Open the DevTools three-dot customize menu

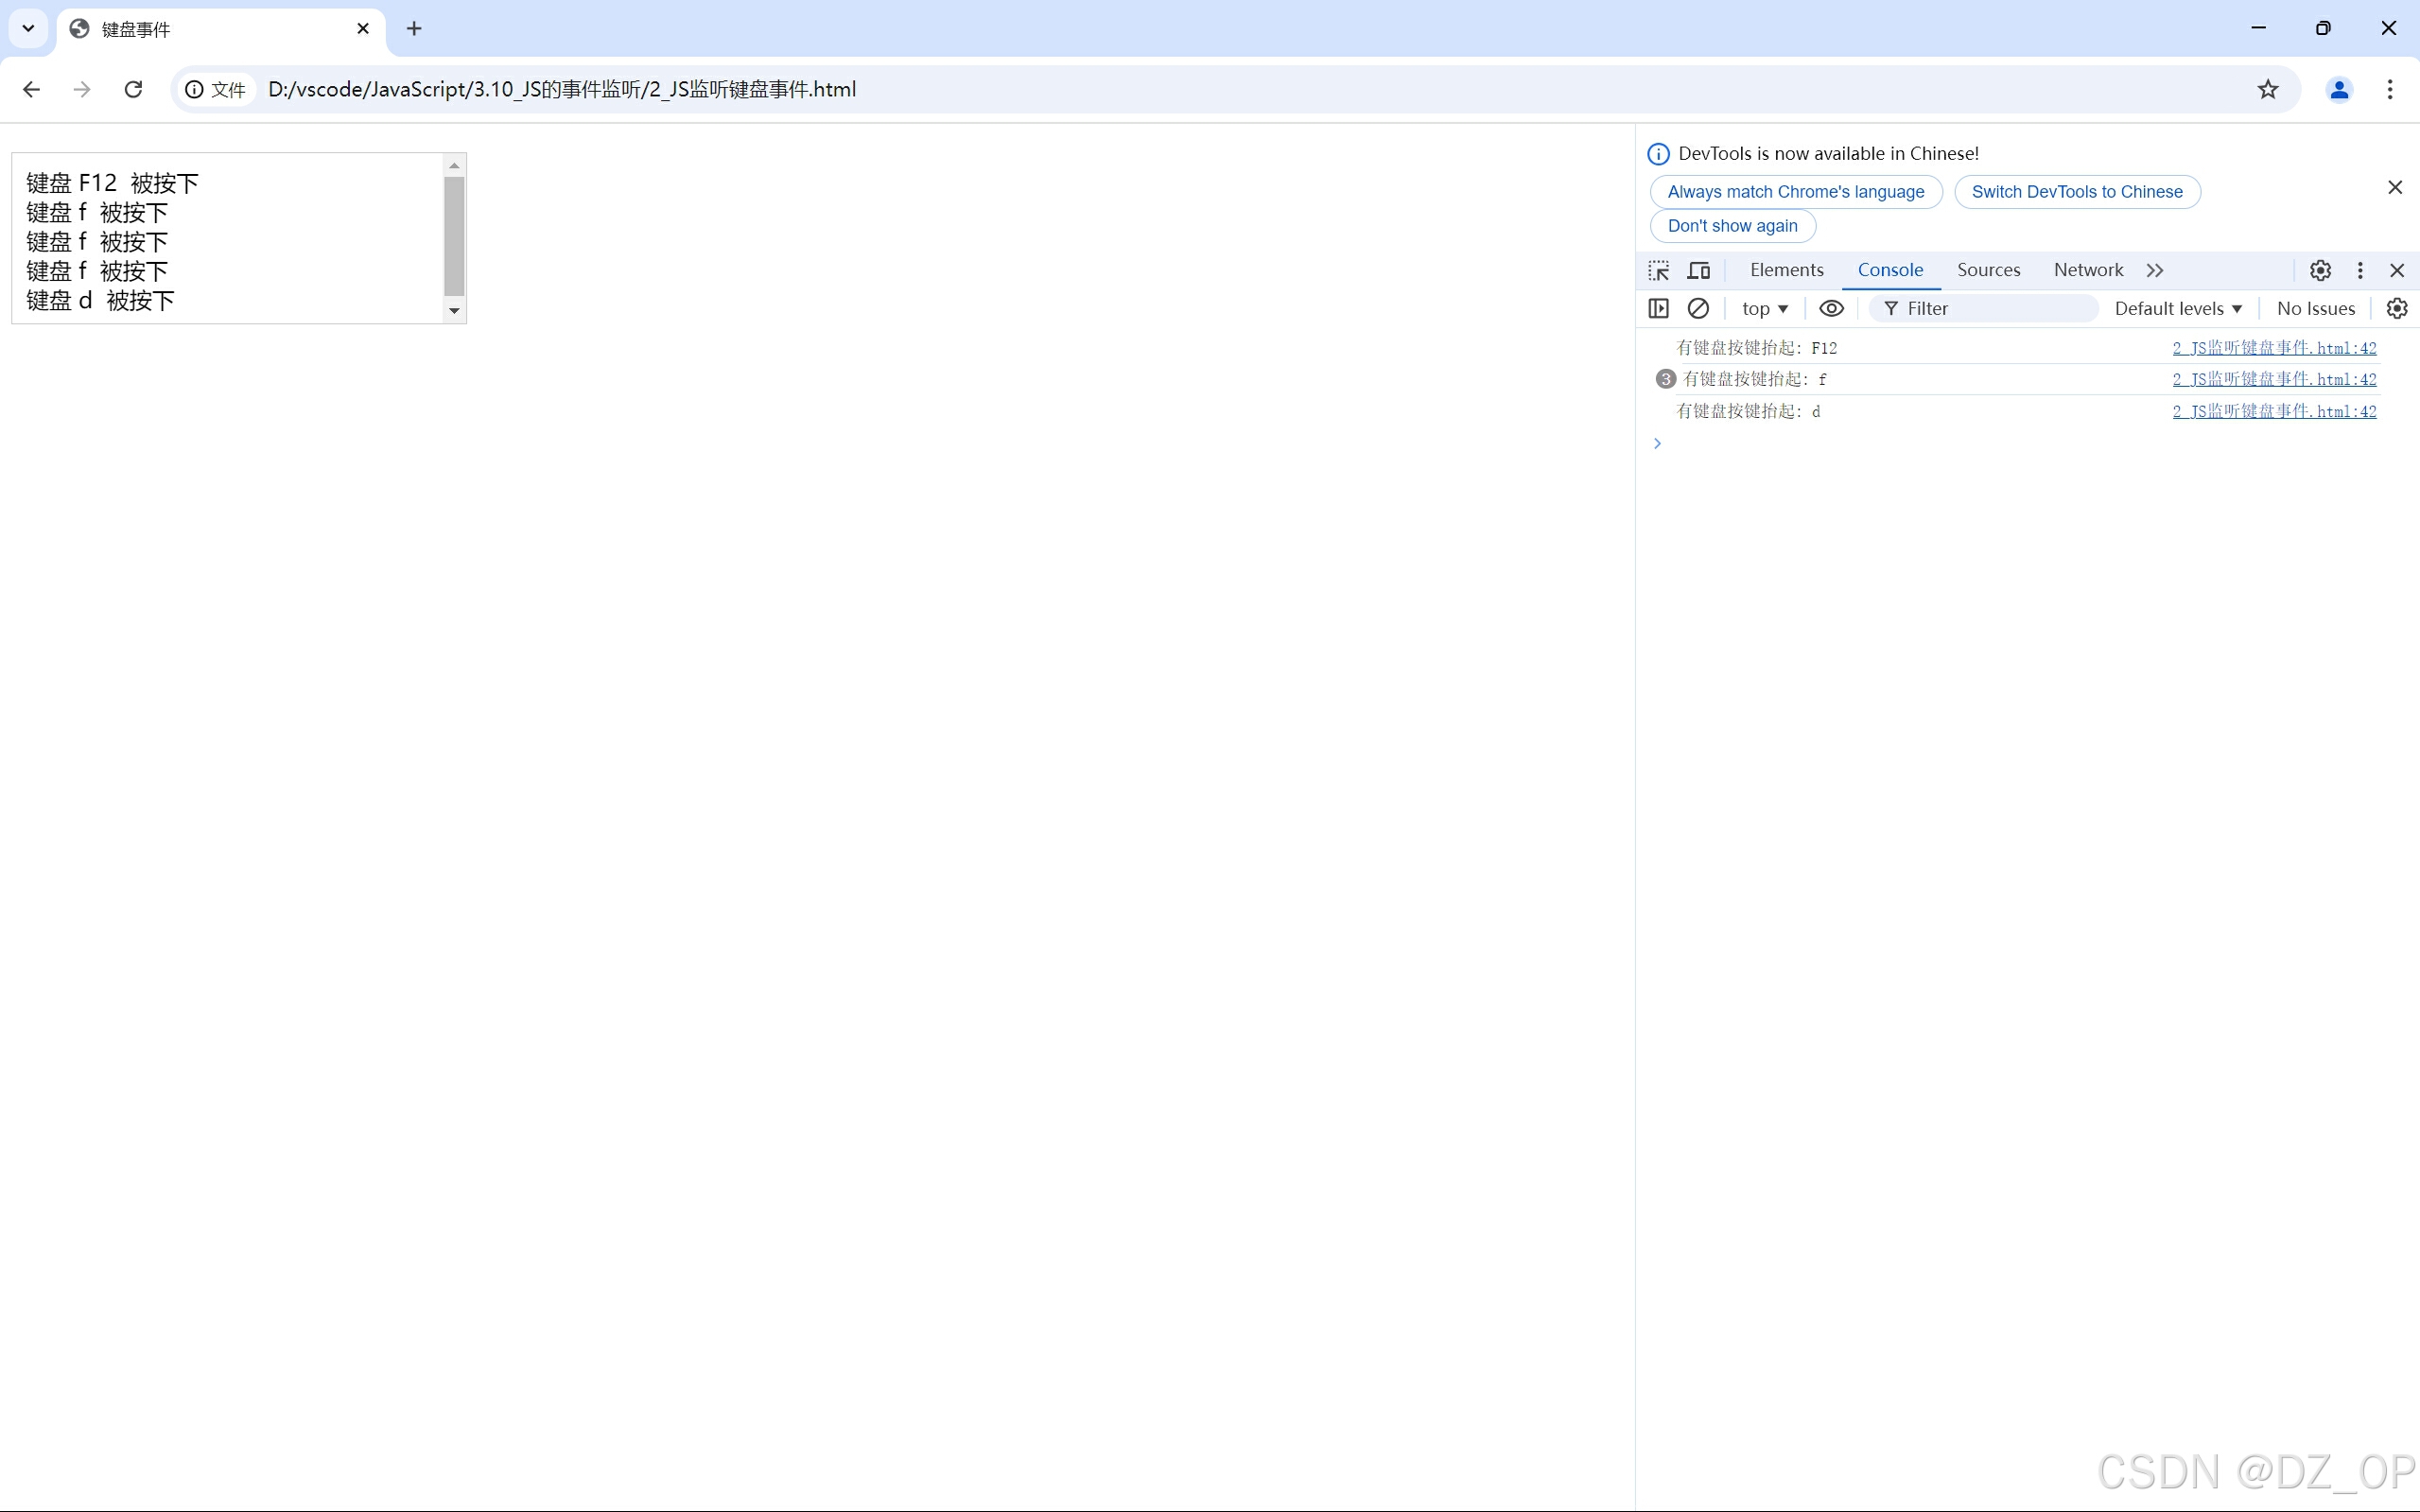point(2360,270)
